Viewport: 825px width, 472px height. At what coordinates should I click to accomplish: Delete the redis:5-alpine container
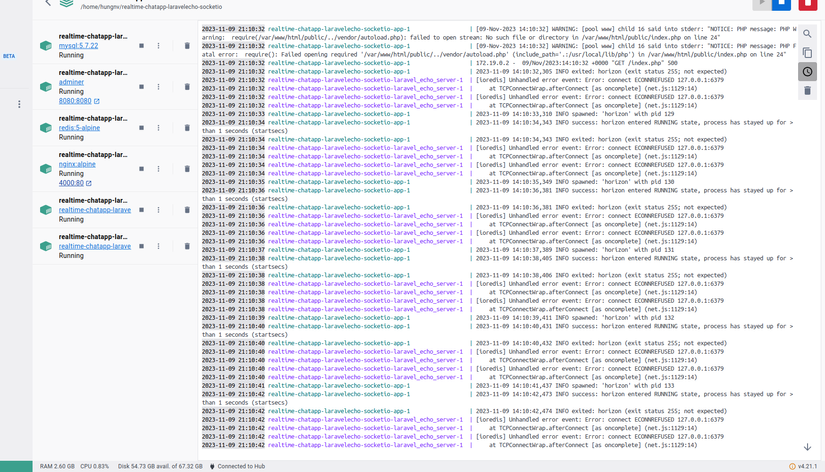[187, 128]
